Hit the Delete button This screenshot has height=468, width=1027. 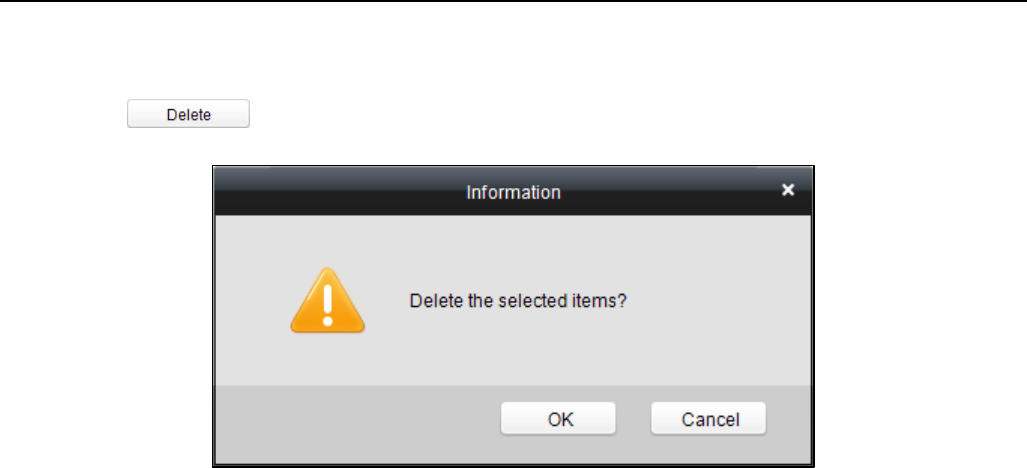[x=188, y=114]
